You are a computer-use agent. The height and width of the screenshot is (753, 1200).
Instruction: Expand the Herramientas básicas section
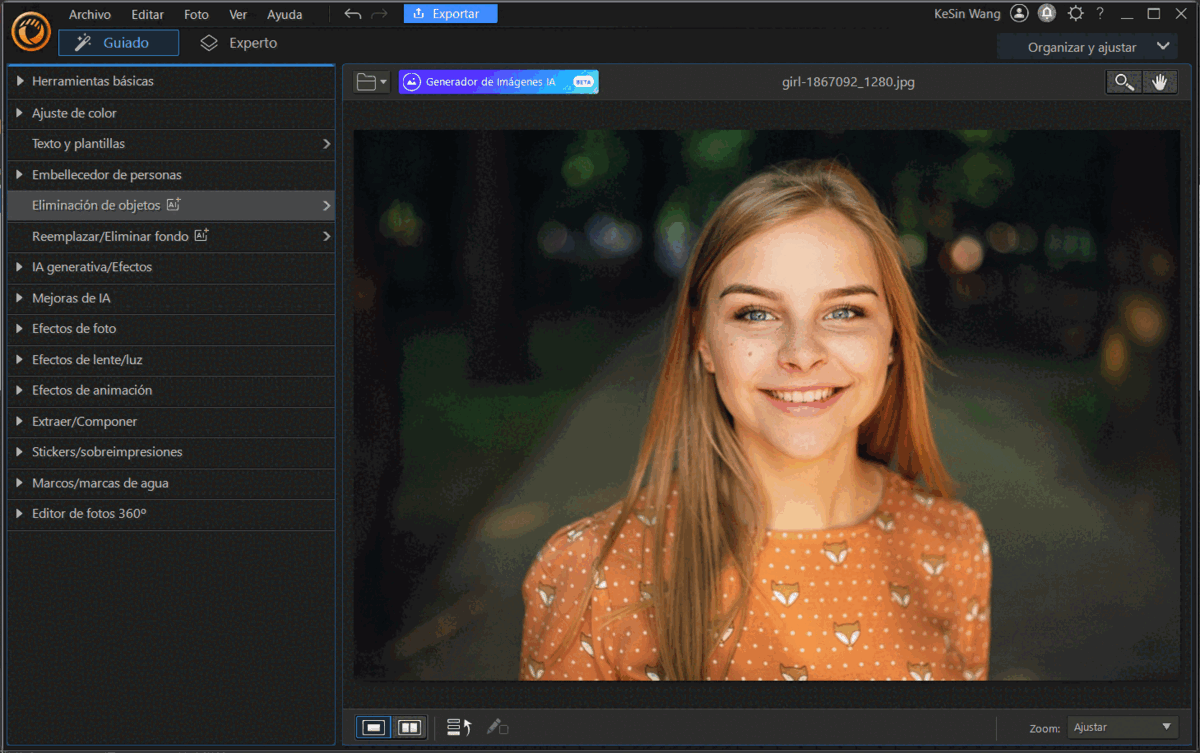click(92, 81)
